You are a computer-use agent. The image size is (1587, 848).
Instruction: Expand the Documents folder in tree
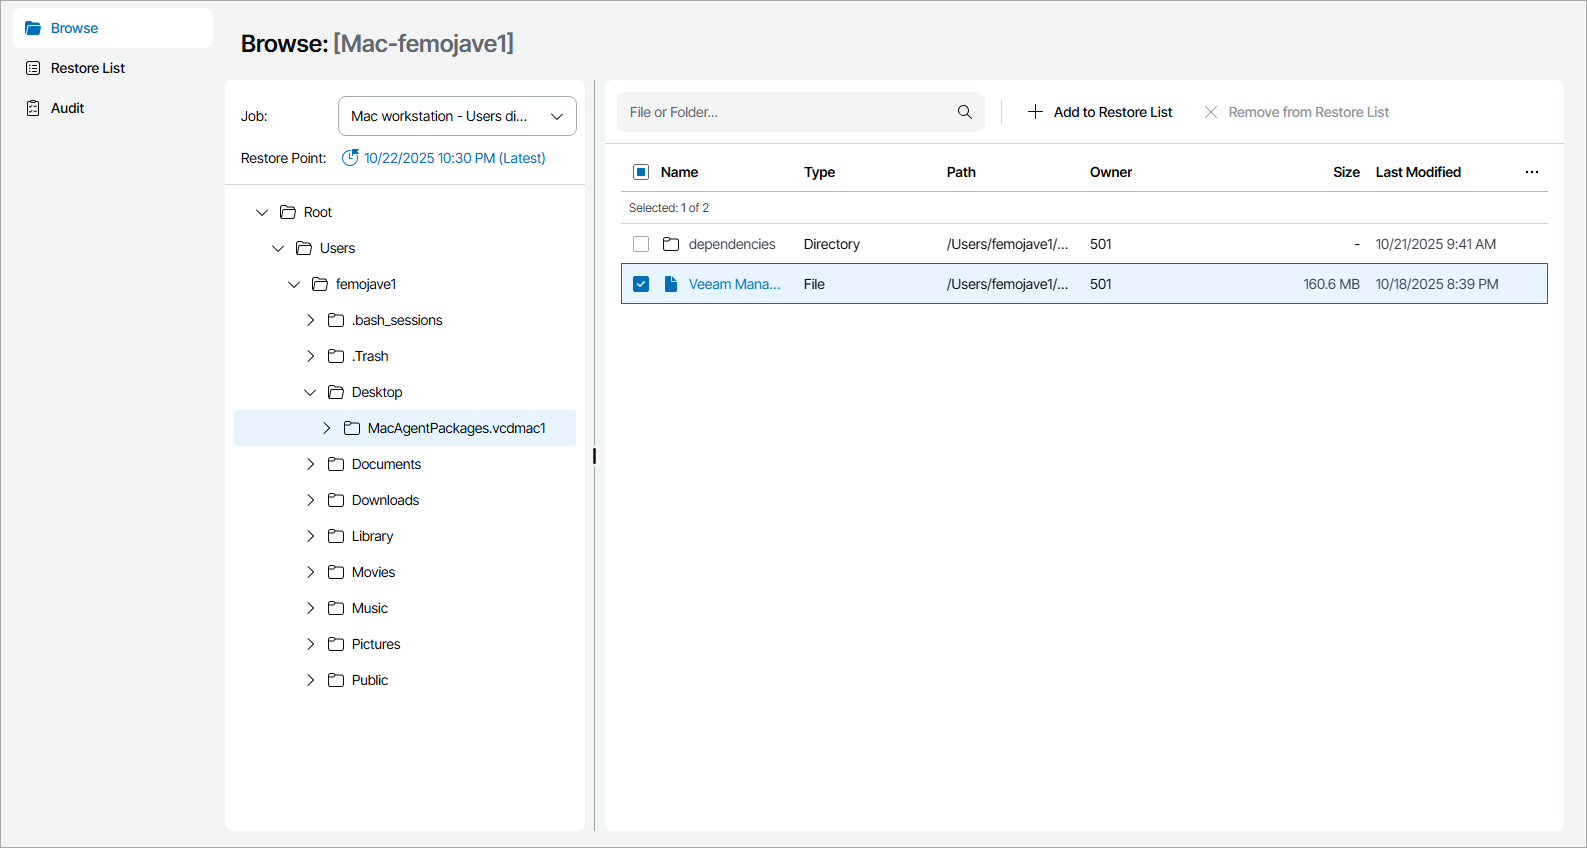coord(310,464)
